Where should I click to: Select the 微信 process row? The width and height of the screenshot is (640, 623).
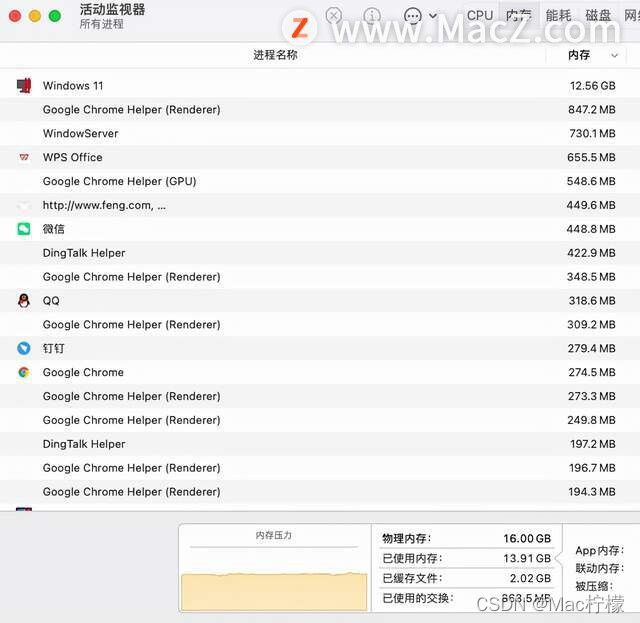(x=320, y=229)
